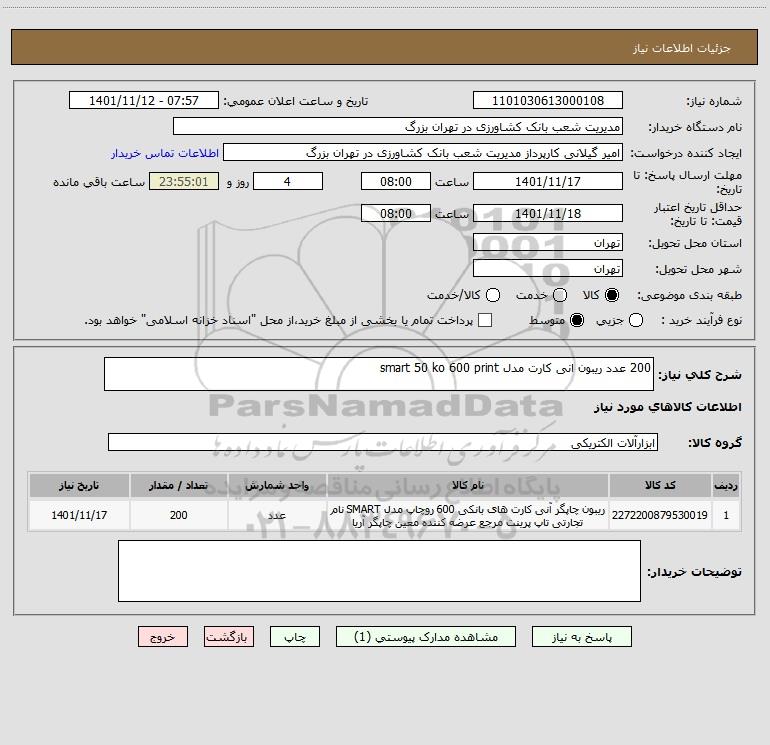Screen dimensions: 770x745
Task: Click the شهر محل تحویل تهران field
Action: pyautogui.click(x=548, y=268)
